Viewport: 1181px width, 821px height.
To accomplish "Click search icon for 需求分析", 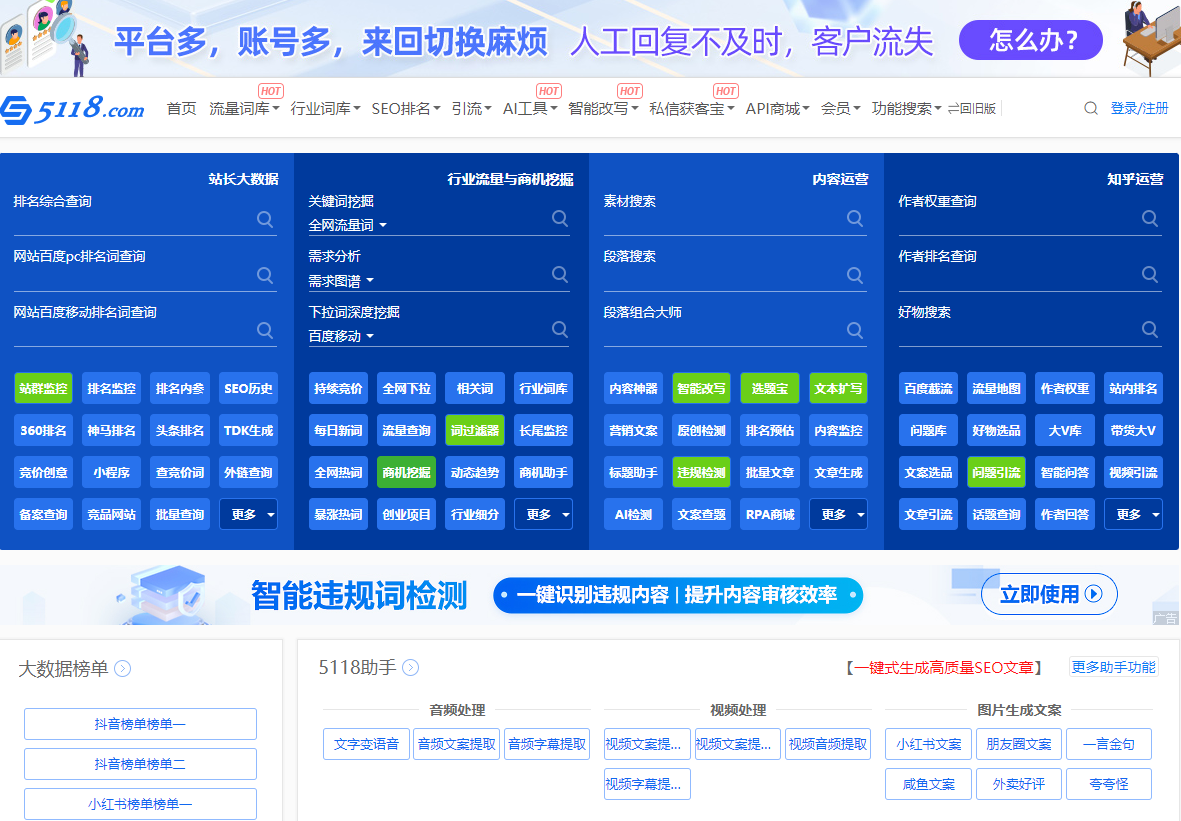I will [560, 274].
